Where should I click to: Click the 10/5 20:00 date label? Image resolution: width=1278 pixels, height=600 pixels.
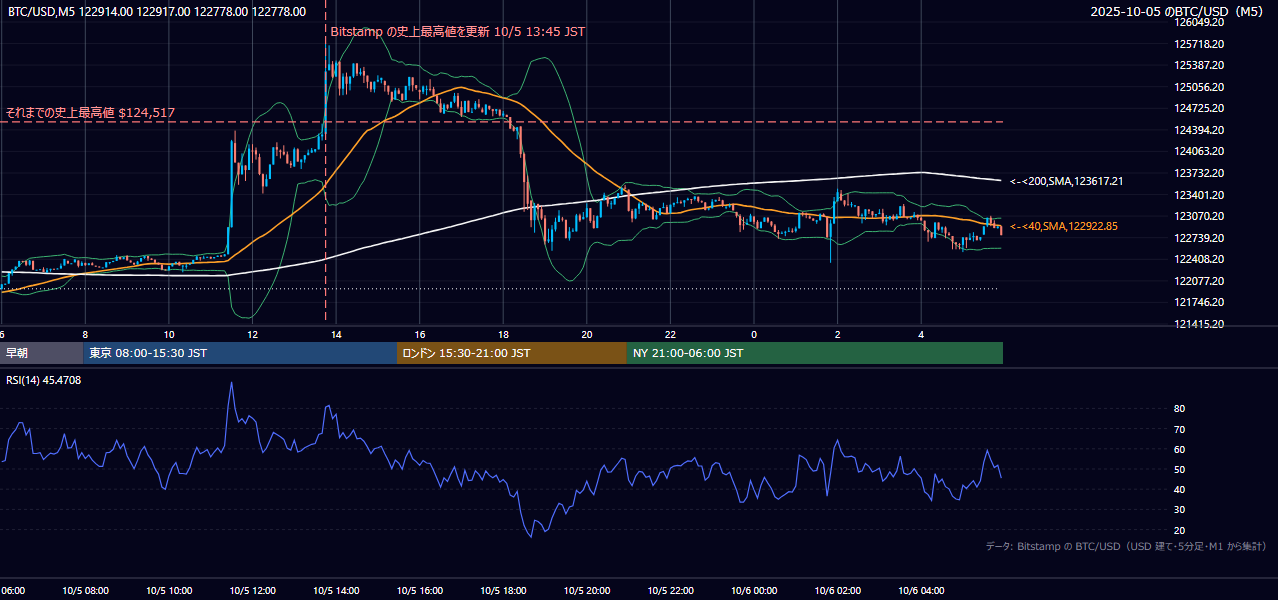point(587,591)
